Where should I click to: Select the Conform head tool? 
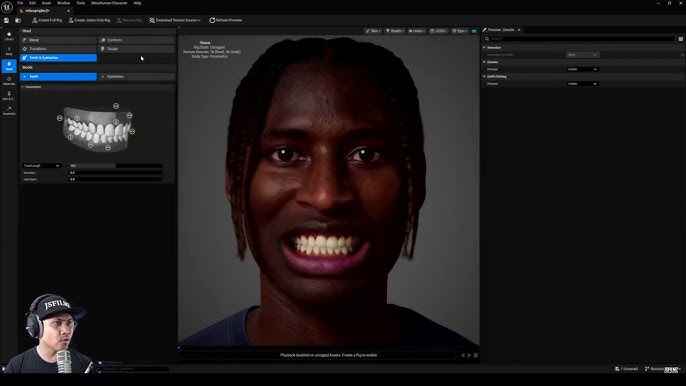click(137, 40)
